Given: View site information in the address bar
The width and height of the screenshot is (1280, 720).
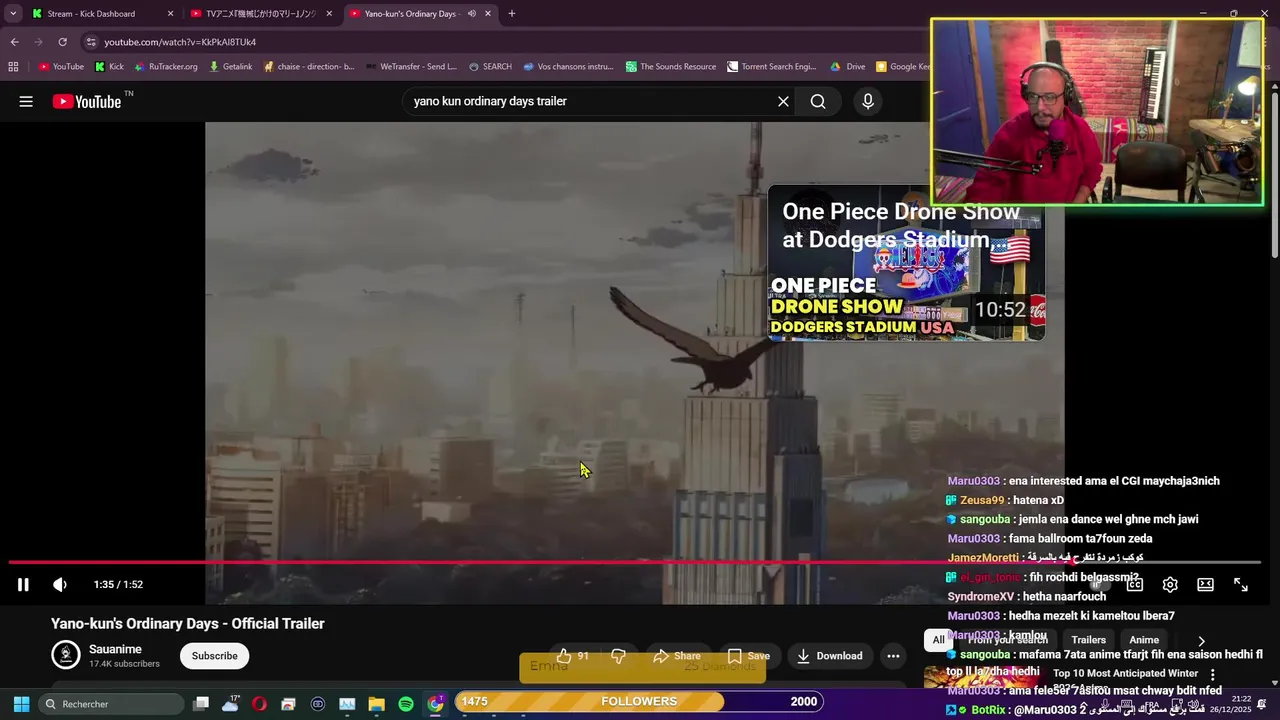Looking at the screenshot, I should [91, 42].
